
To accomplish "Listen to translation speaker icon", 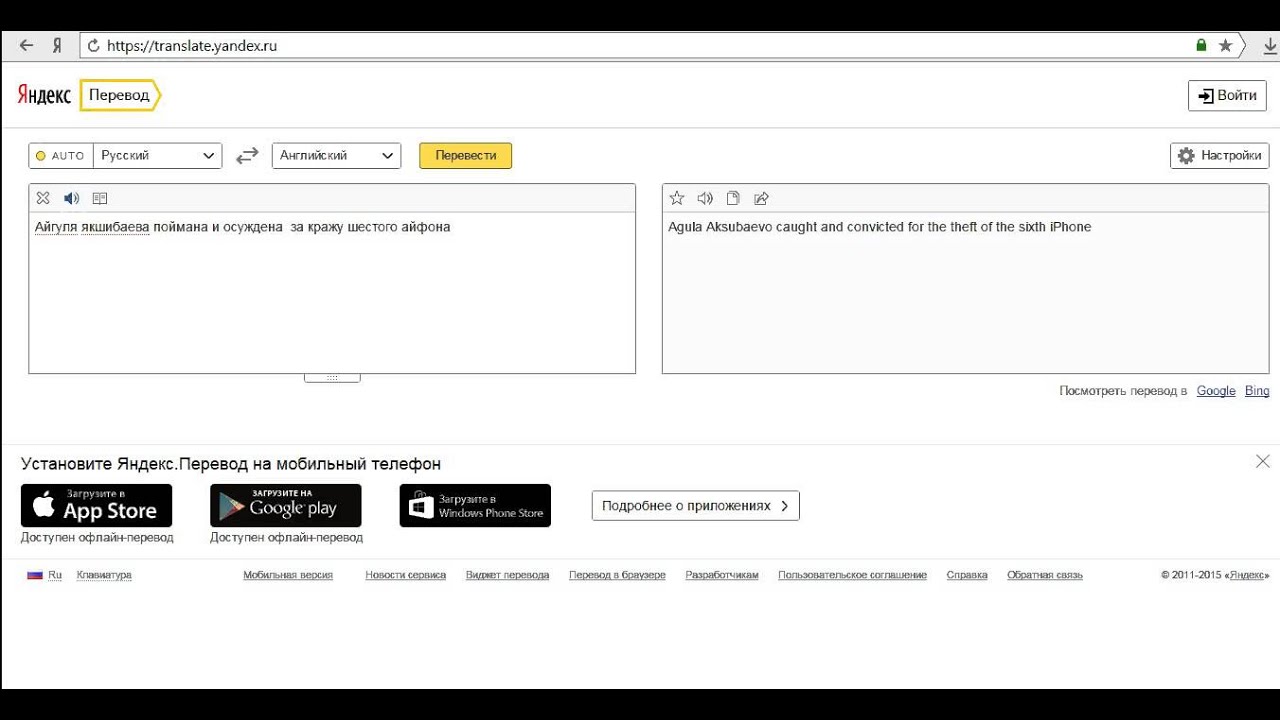I will coord(705,198).
